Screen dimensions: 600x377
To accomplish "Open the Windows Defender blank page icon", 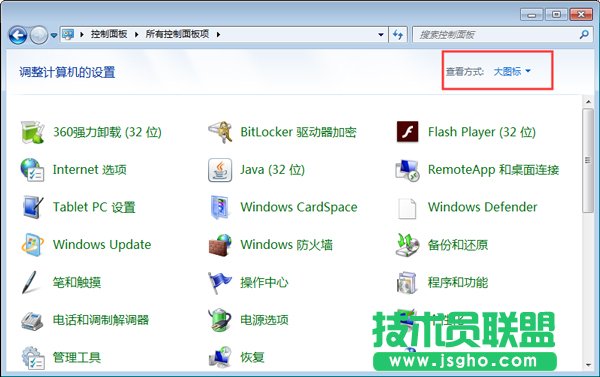I will pyautogui.click(x=407, y=208).
